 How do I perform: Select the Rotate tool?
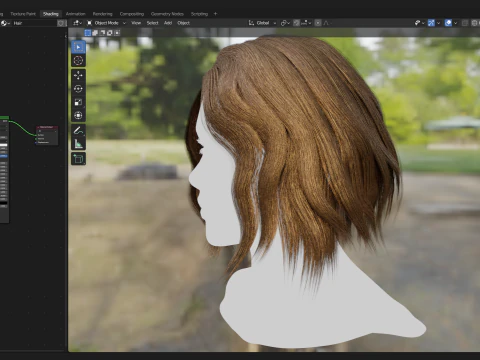tap(78, 89)
